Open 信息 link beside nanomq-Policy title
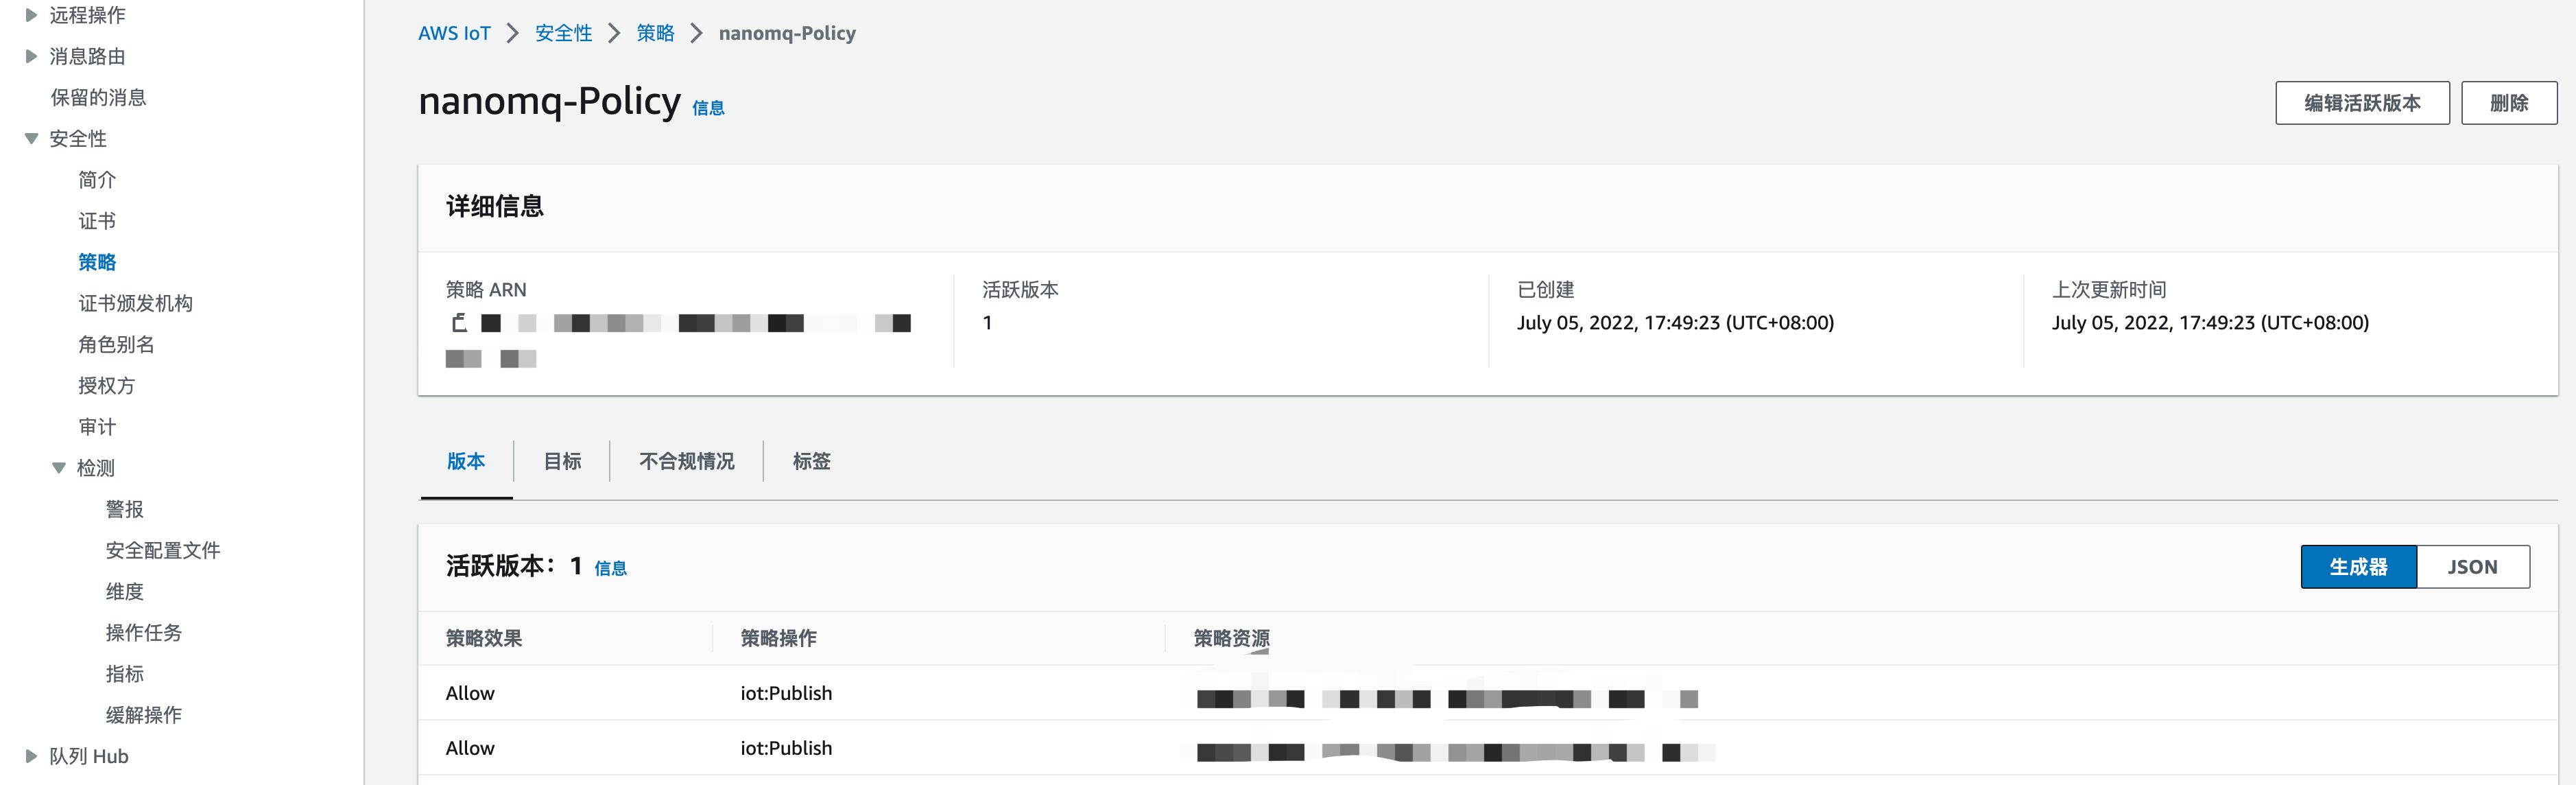Viewport: 2576px width, 785px height. pos(708,108)
